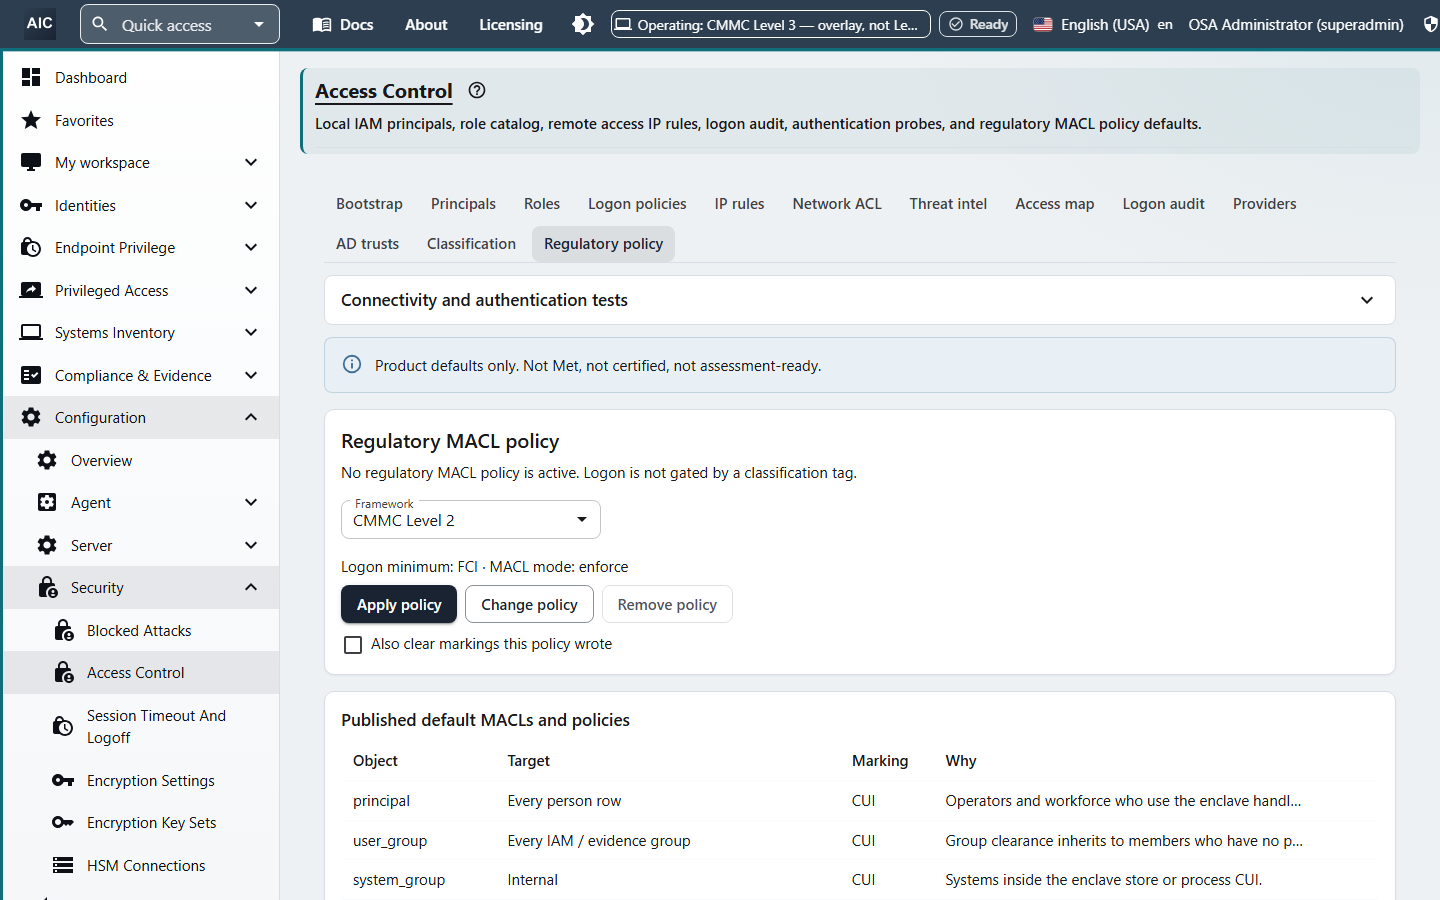Select English (USA) language selector
The width and height of the screenshot is (1440, 900).
[1102, 24]
